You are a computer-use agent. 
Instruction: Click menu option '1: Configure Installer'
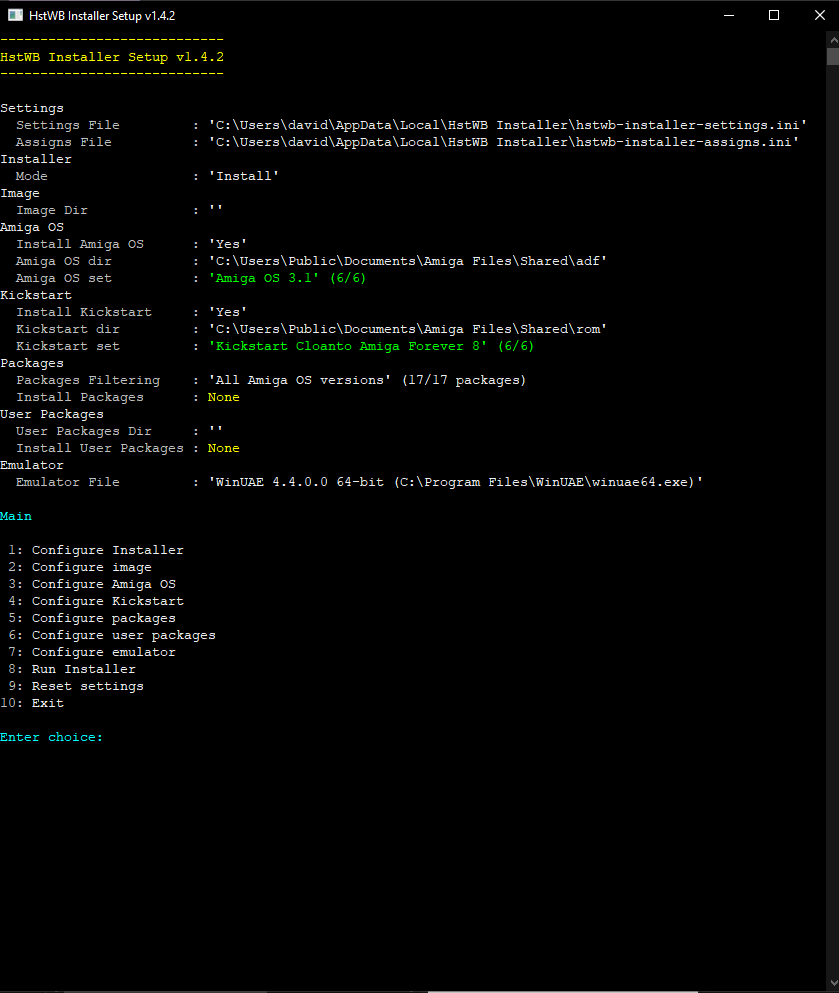(96, 550)
